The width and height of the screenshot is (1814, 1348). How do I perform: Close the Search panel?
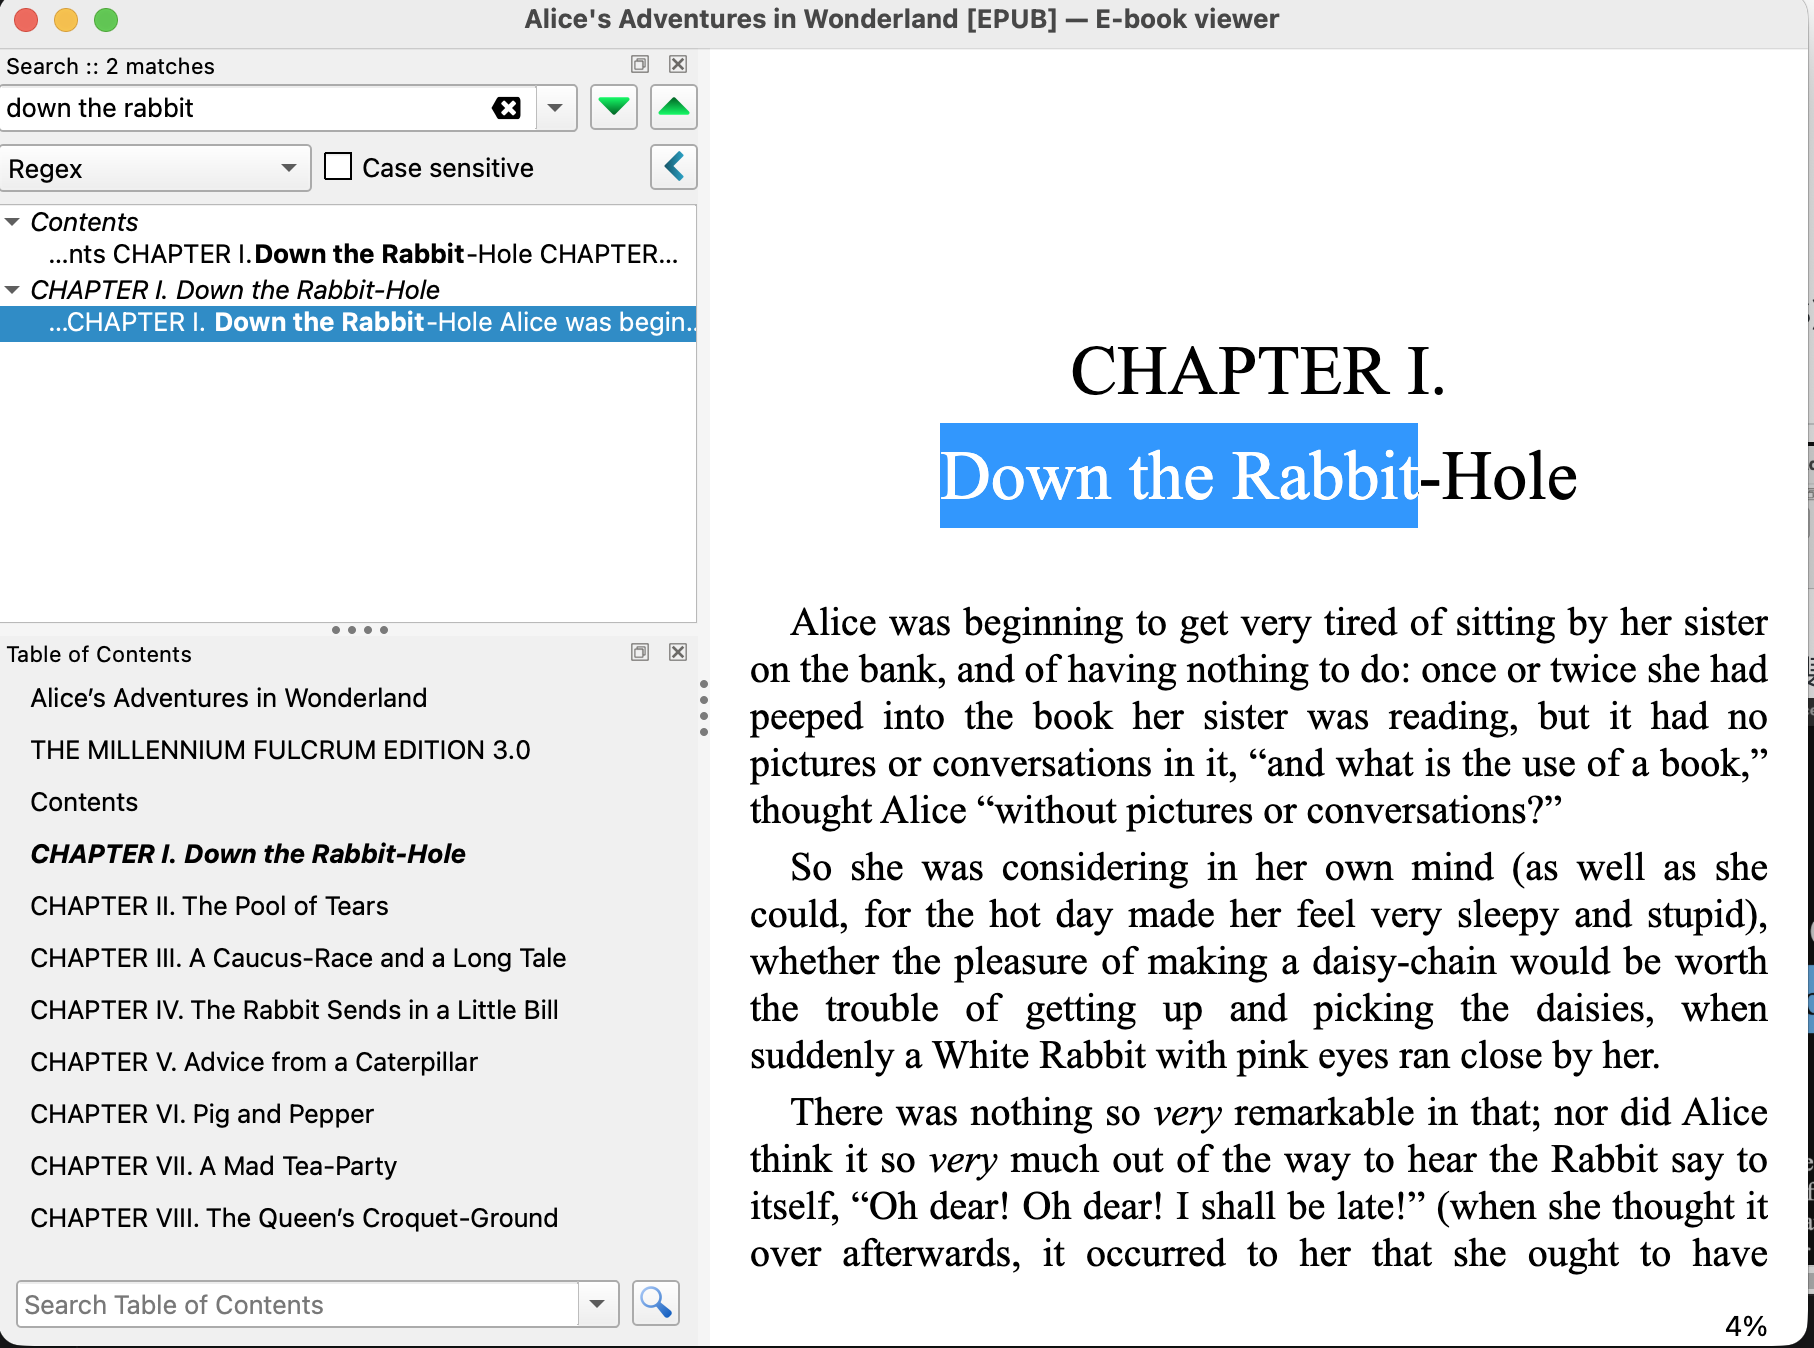pyautogui.click(x=678, y=65)
